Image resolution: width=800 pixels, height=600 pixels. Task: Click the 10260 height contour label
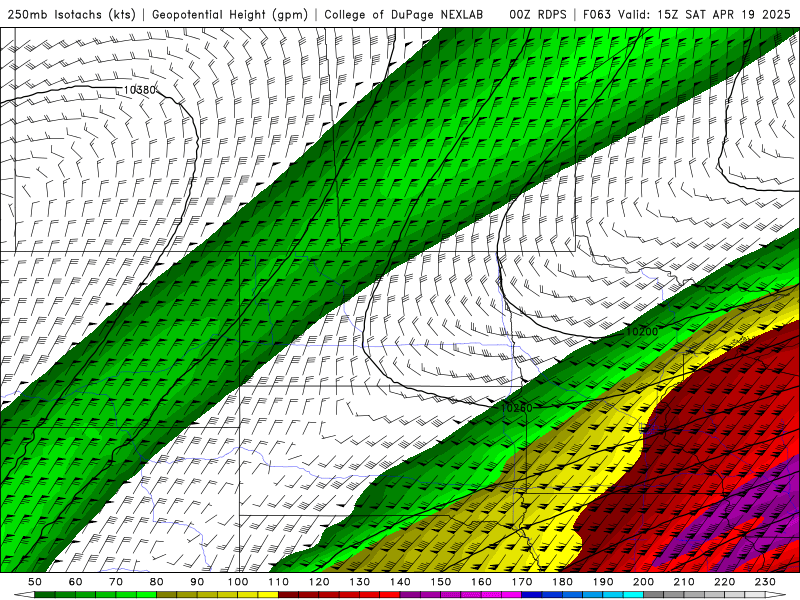click(516, 408)
